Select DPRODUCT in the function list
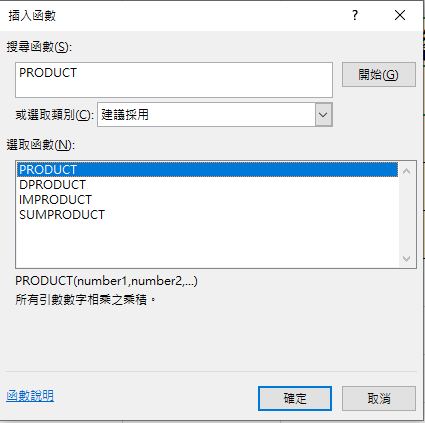This screenshot has height=423, width=425. coord(52,185)
